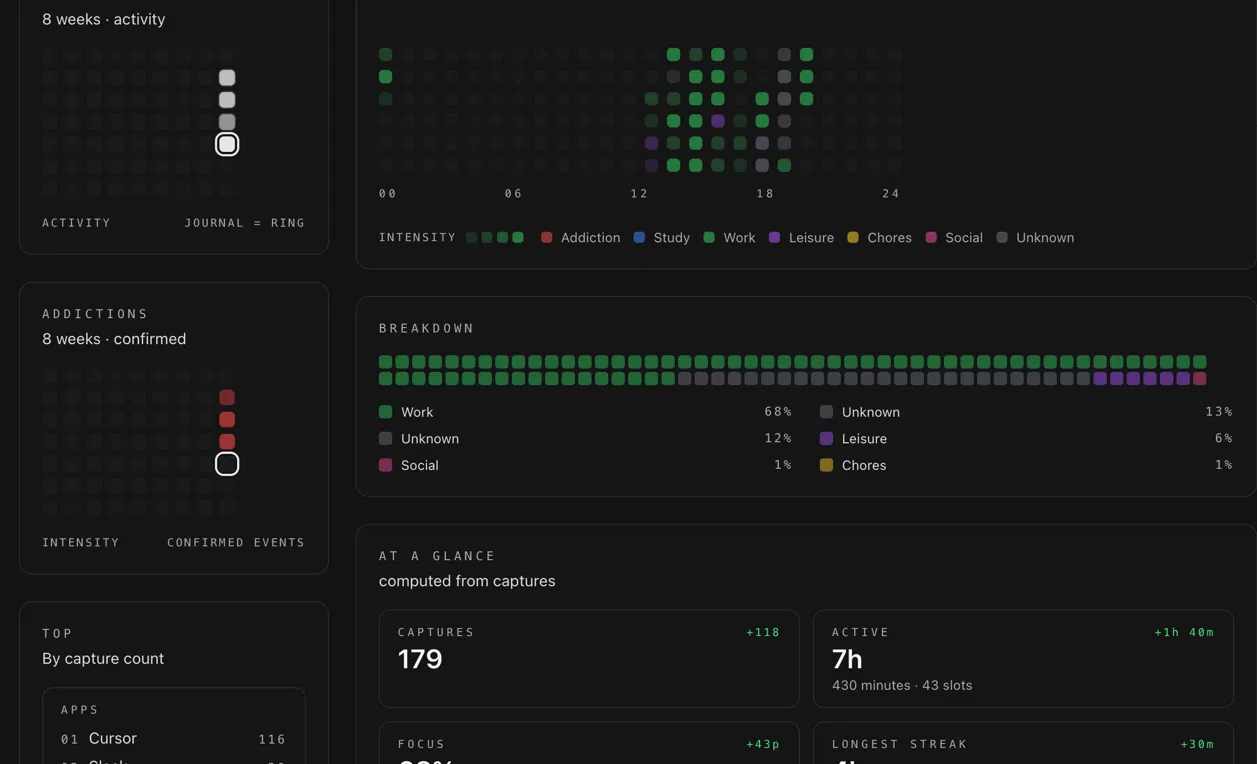Viewport: 1257px width, 764px height.
Task: Click the topmost light gray Activity heatmap cell
Action: 227,78
